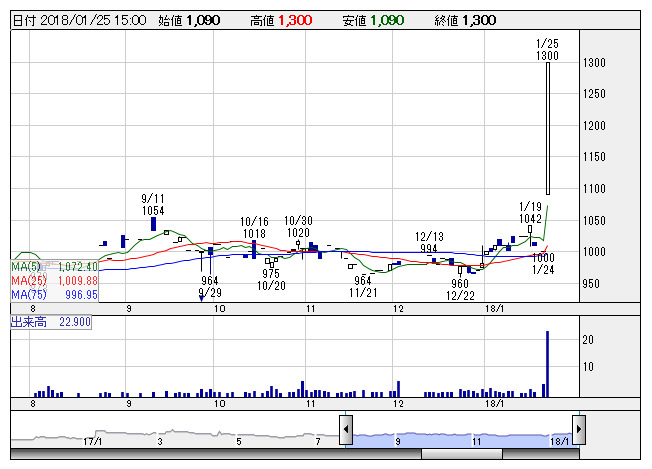This screenshot has height=469, width=652.
Task: Click the right range handle arrow in navigator
Action: [x=578, y=431]
